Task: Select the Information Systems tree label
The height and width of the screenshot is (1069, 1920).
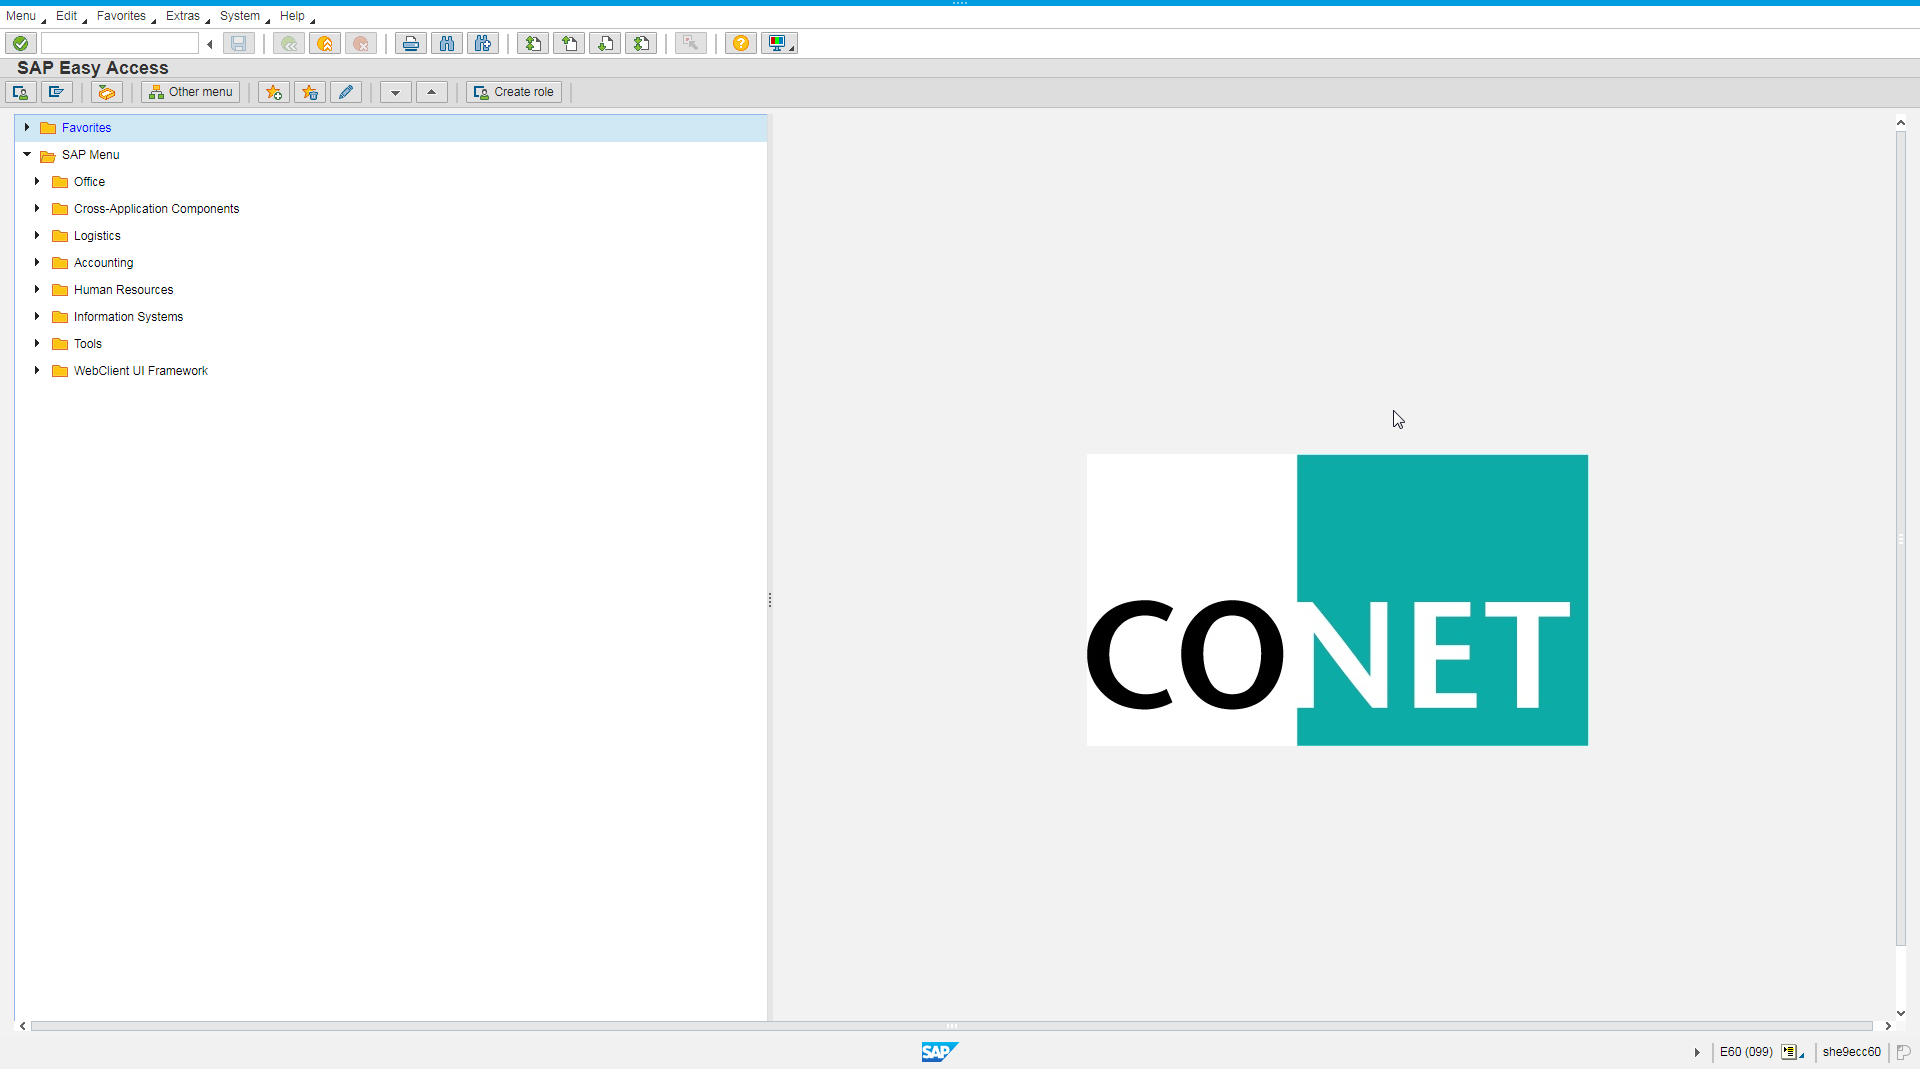Action: click(128, 317)
